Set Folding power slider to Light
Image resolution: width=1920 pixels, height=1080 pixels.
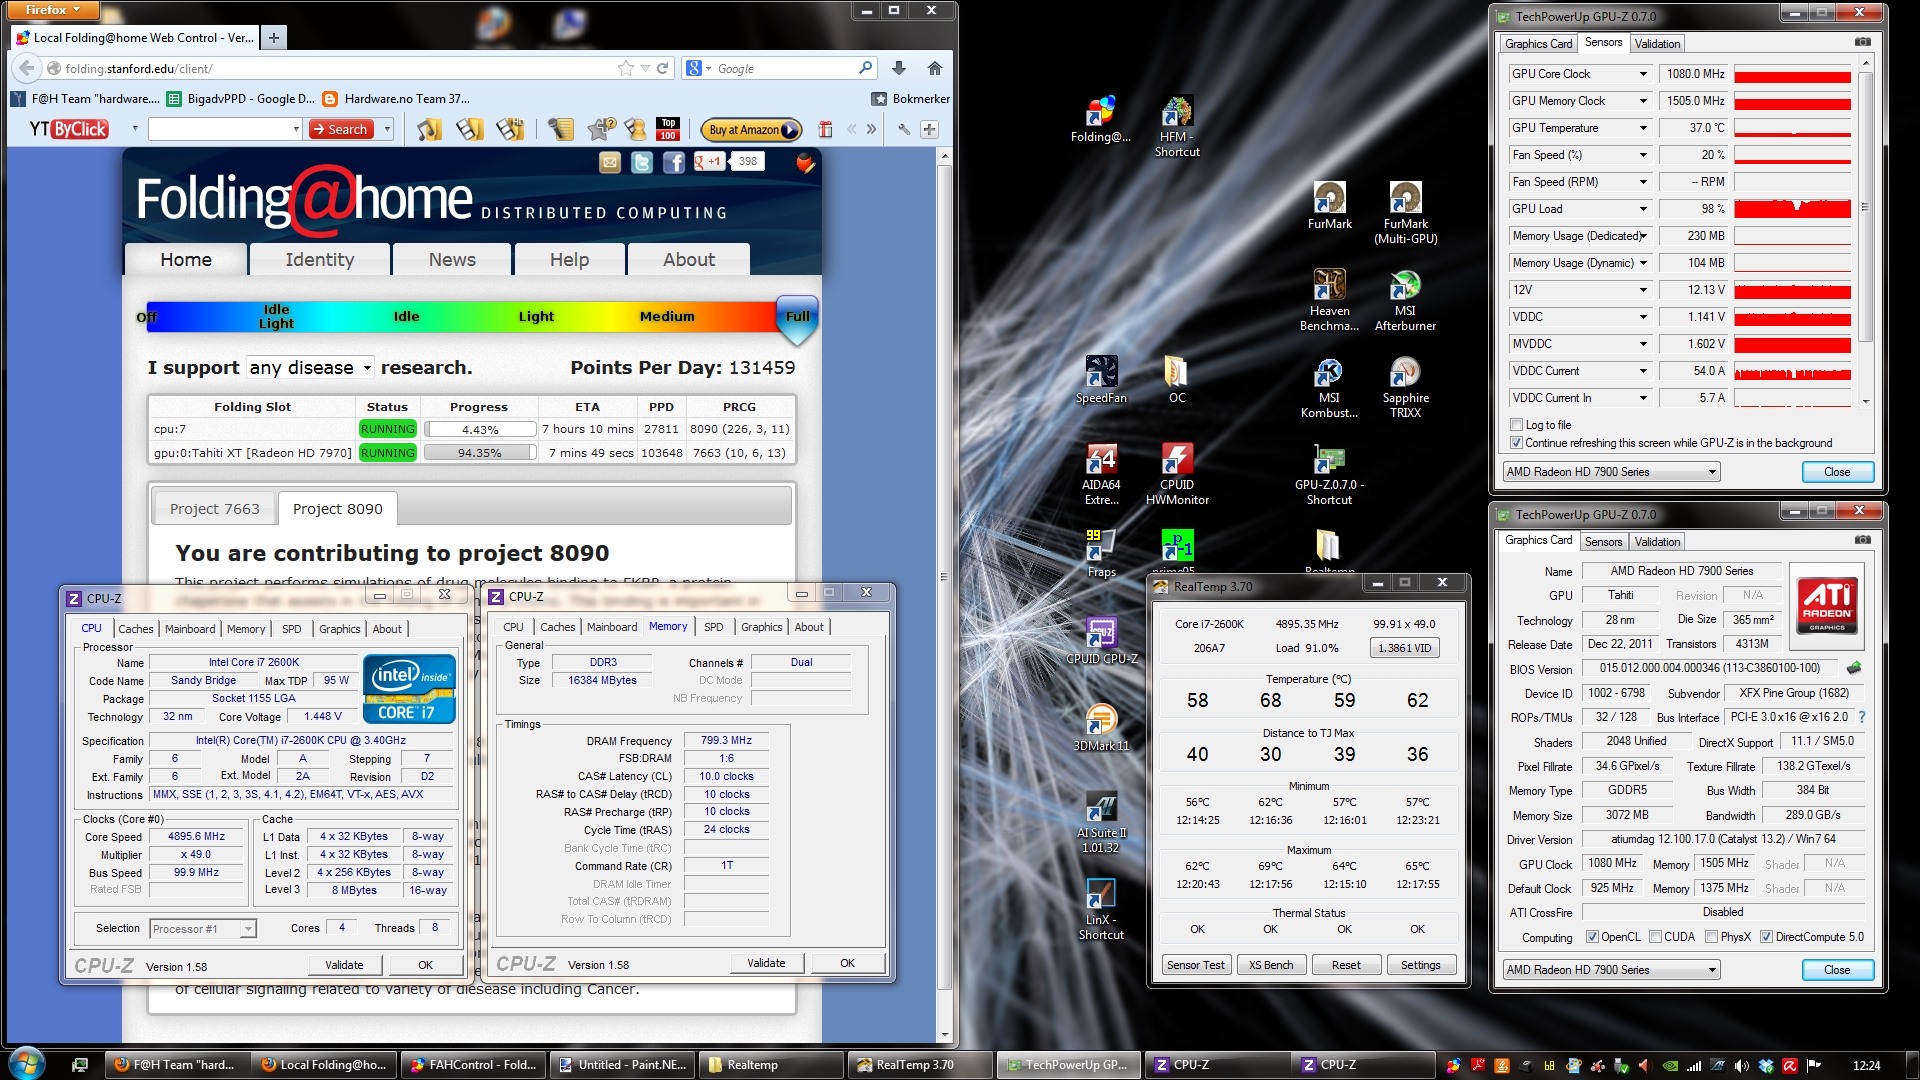click(536, 317)
